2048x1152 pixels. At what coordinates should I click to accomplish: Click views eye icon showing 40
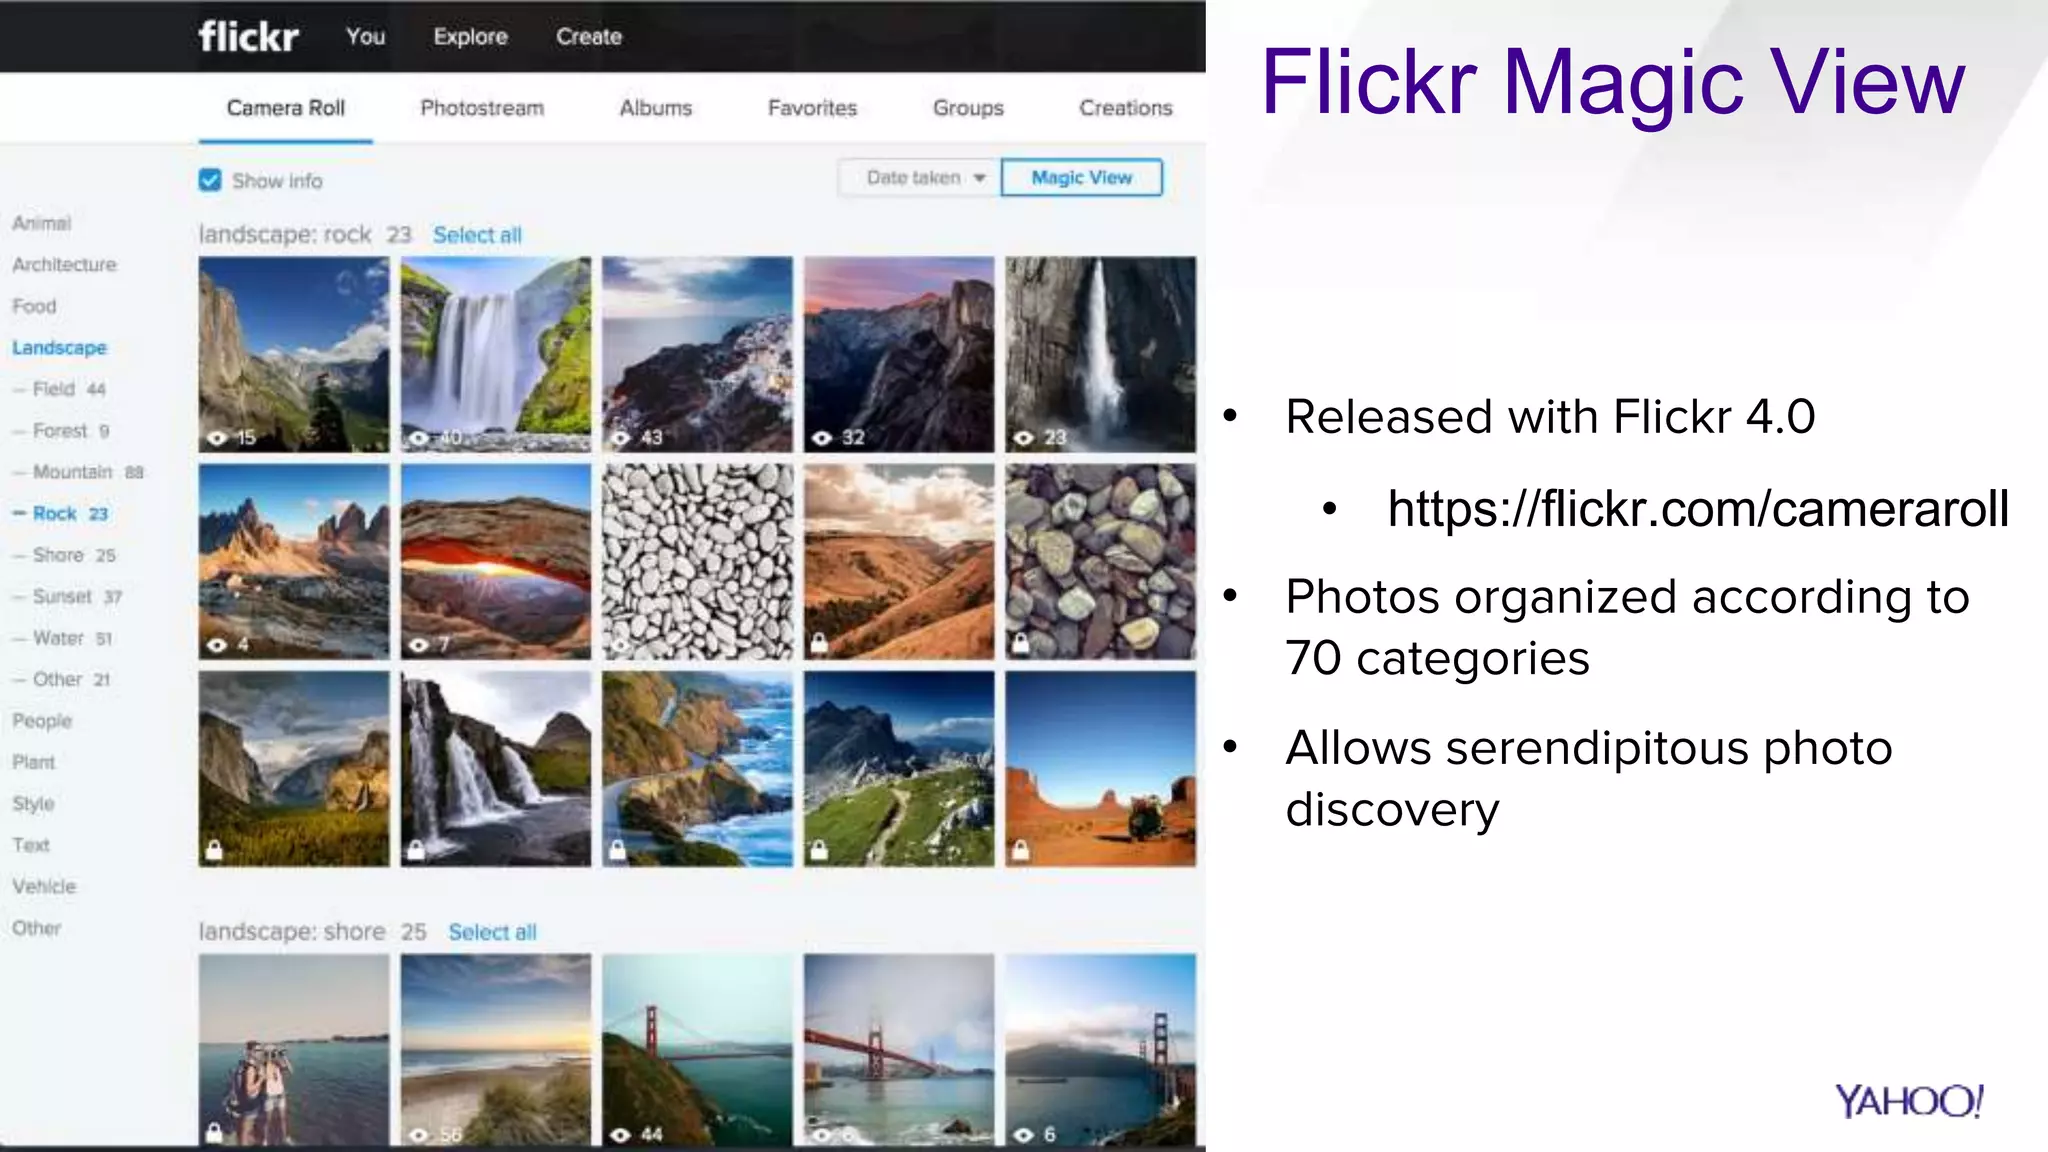pos(419,438)
